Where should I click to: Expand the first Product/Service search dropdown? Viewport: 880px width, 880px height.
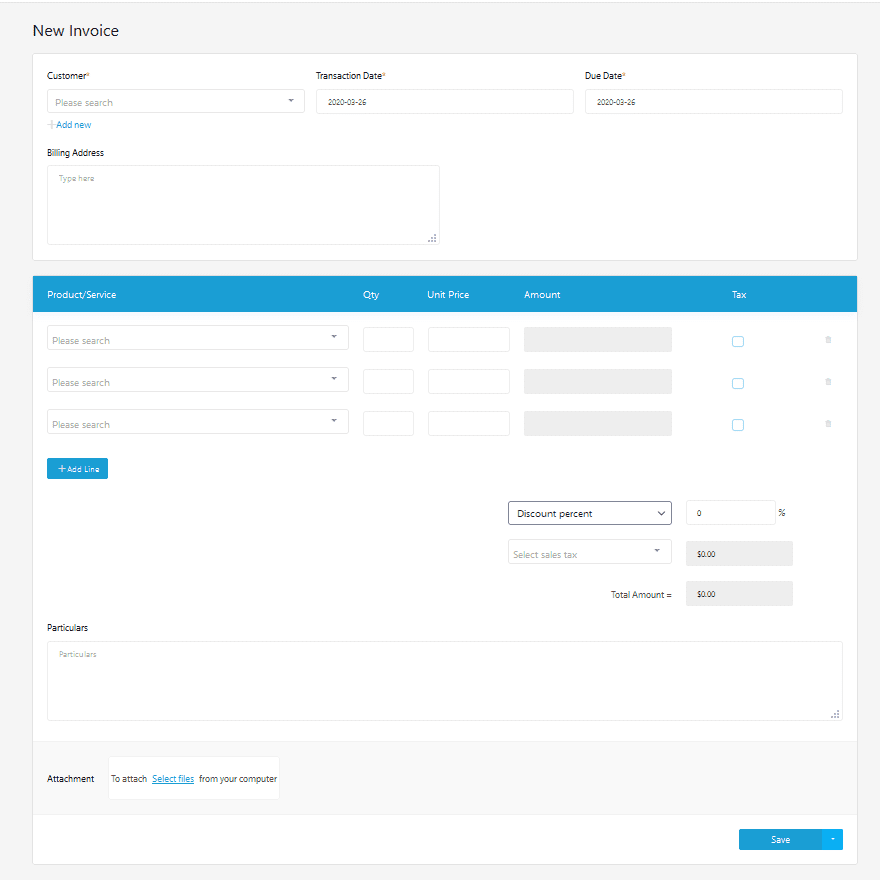pyautogui.click(x=334, y=339)
